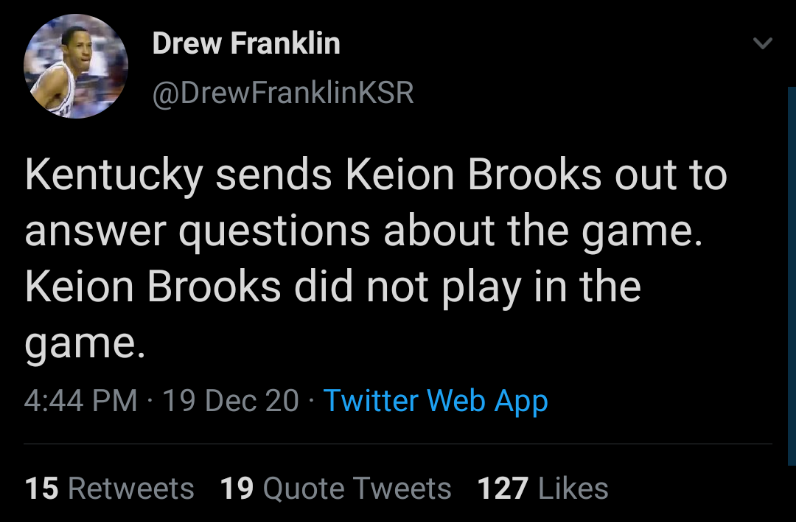796x522 pixels.
Task: Click "did not play in the" text
Action: point(468,288)
